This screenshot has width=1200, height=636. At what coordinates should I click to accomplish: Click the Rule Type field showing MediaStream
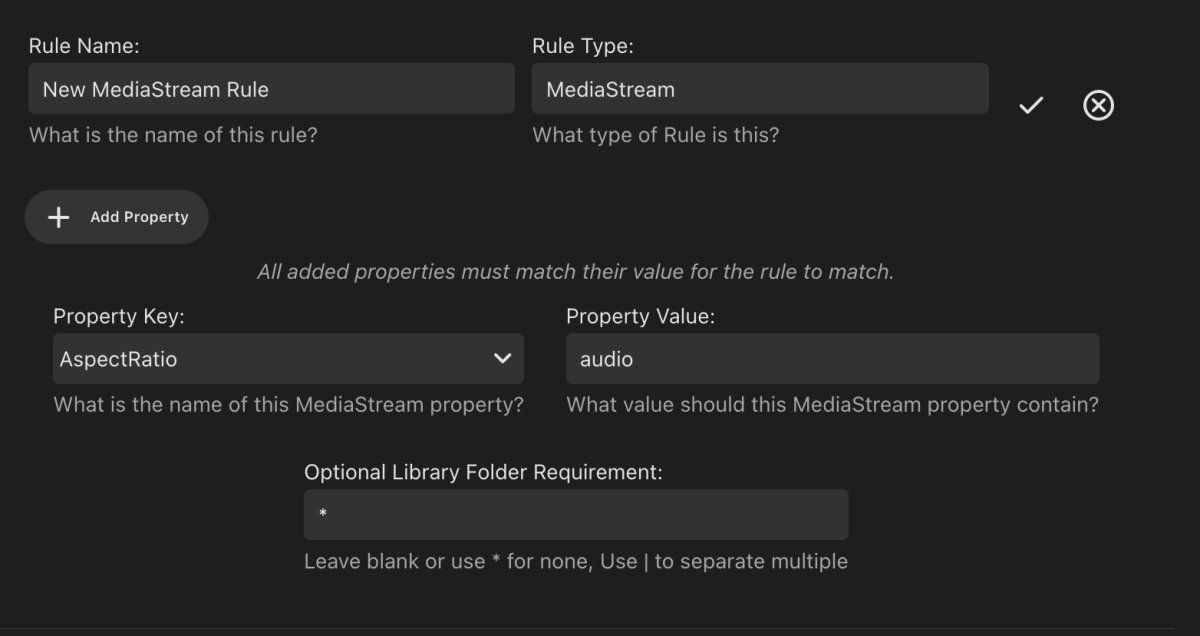759,89
